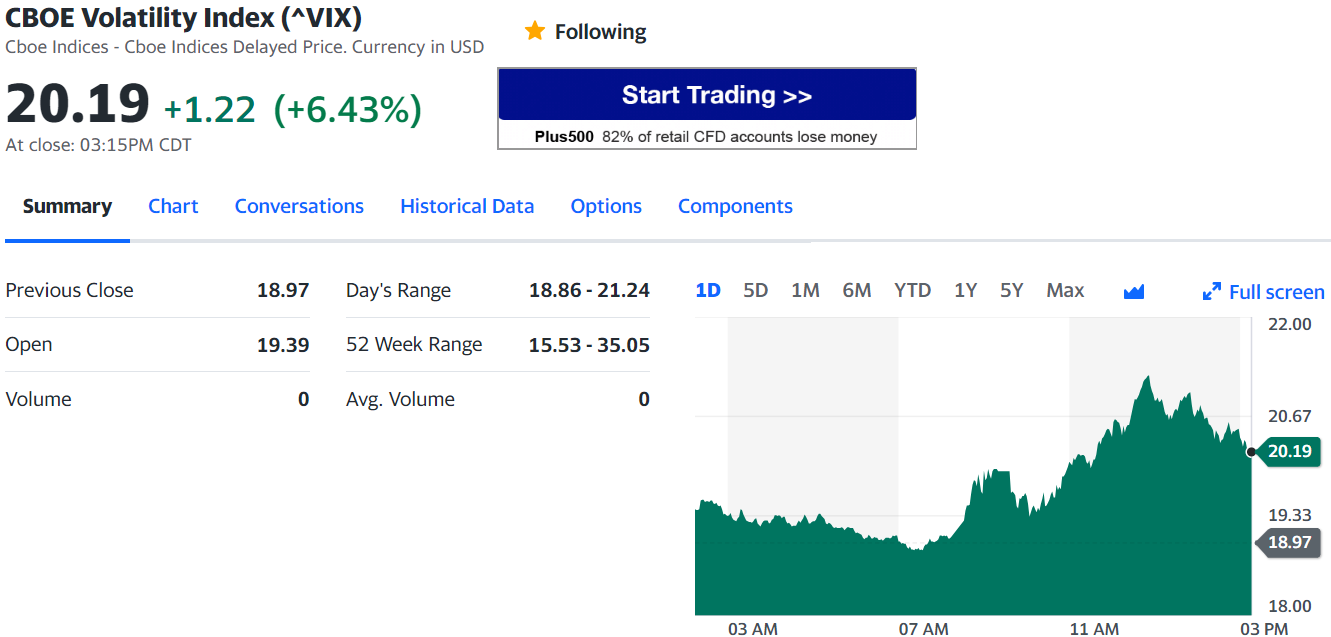Click the 19.33 y-axis label
This screenshot has height=637, width=1331.
pyautogui.click(x=1289, y=514)
